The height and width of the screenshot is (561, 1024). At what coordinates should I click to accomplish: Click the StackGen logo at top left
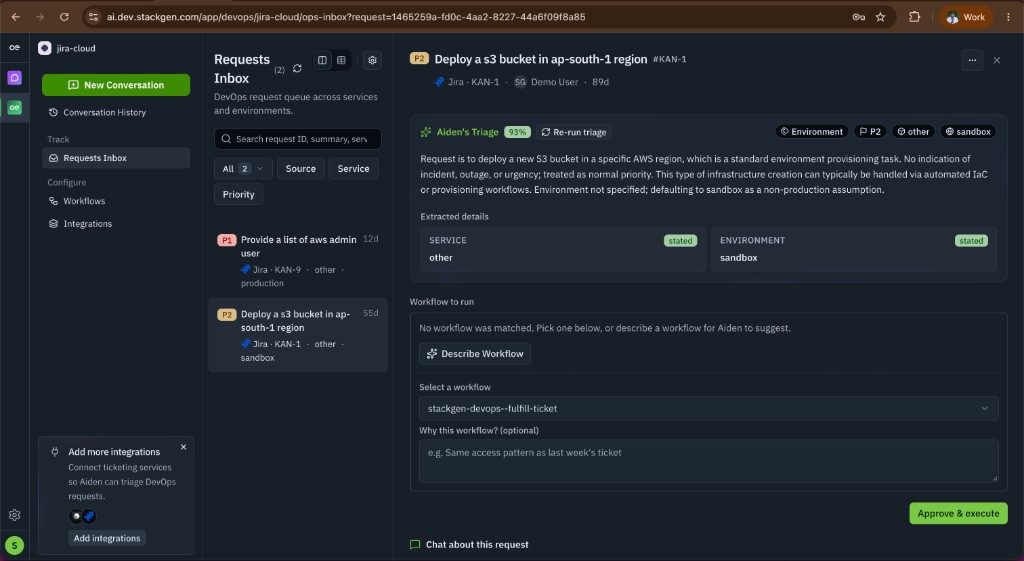click(x=14, y=47)
